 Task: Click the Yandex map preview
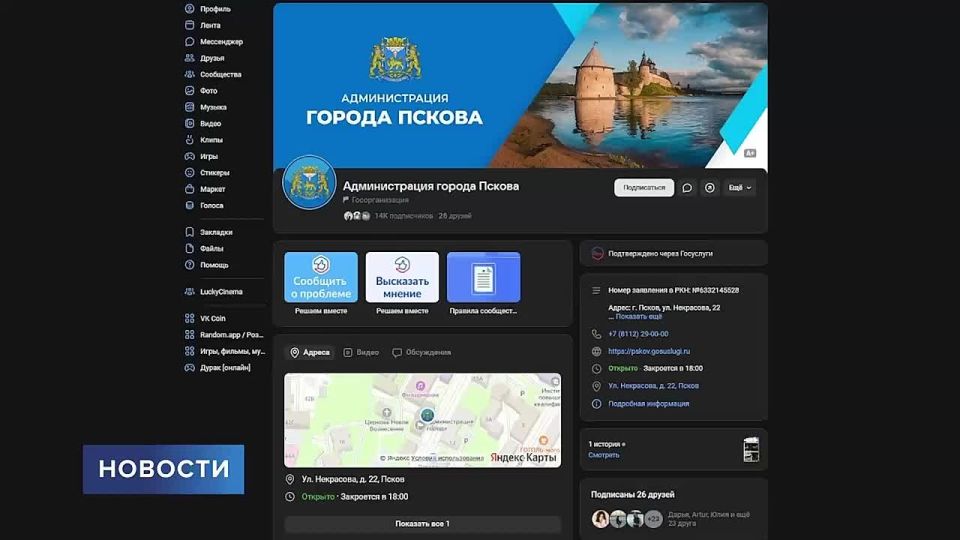pyautogui.click(x=422, y=421)
